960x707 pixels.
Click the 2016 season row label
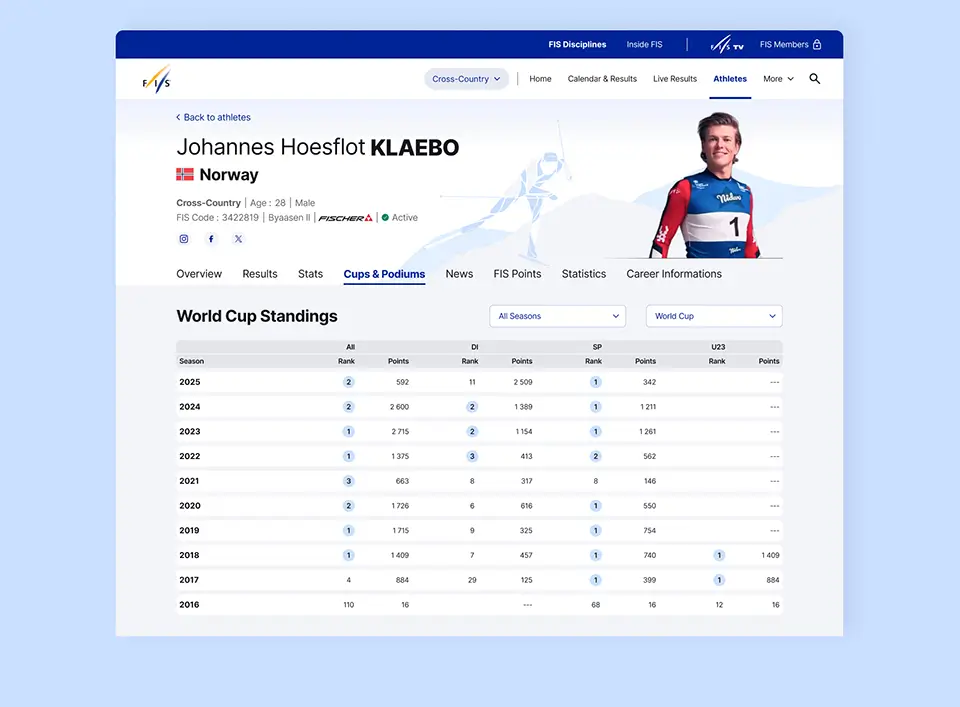[189, 605]
